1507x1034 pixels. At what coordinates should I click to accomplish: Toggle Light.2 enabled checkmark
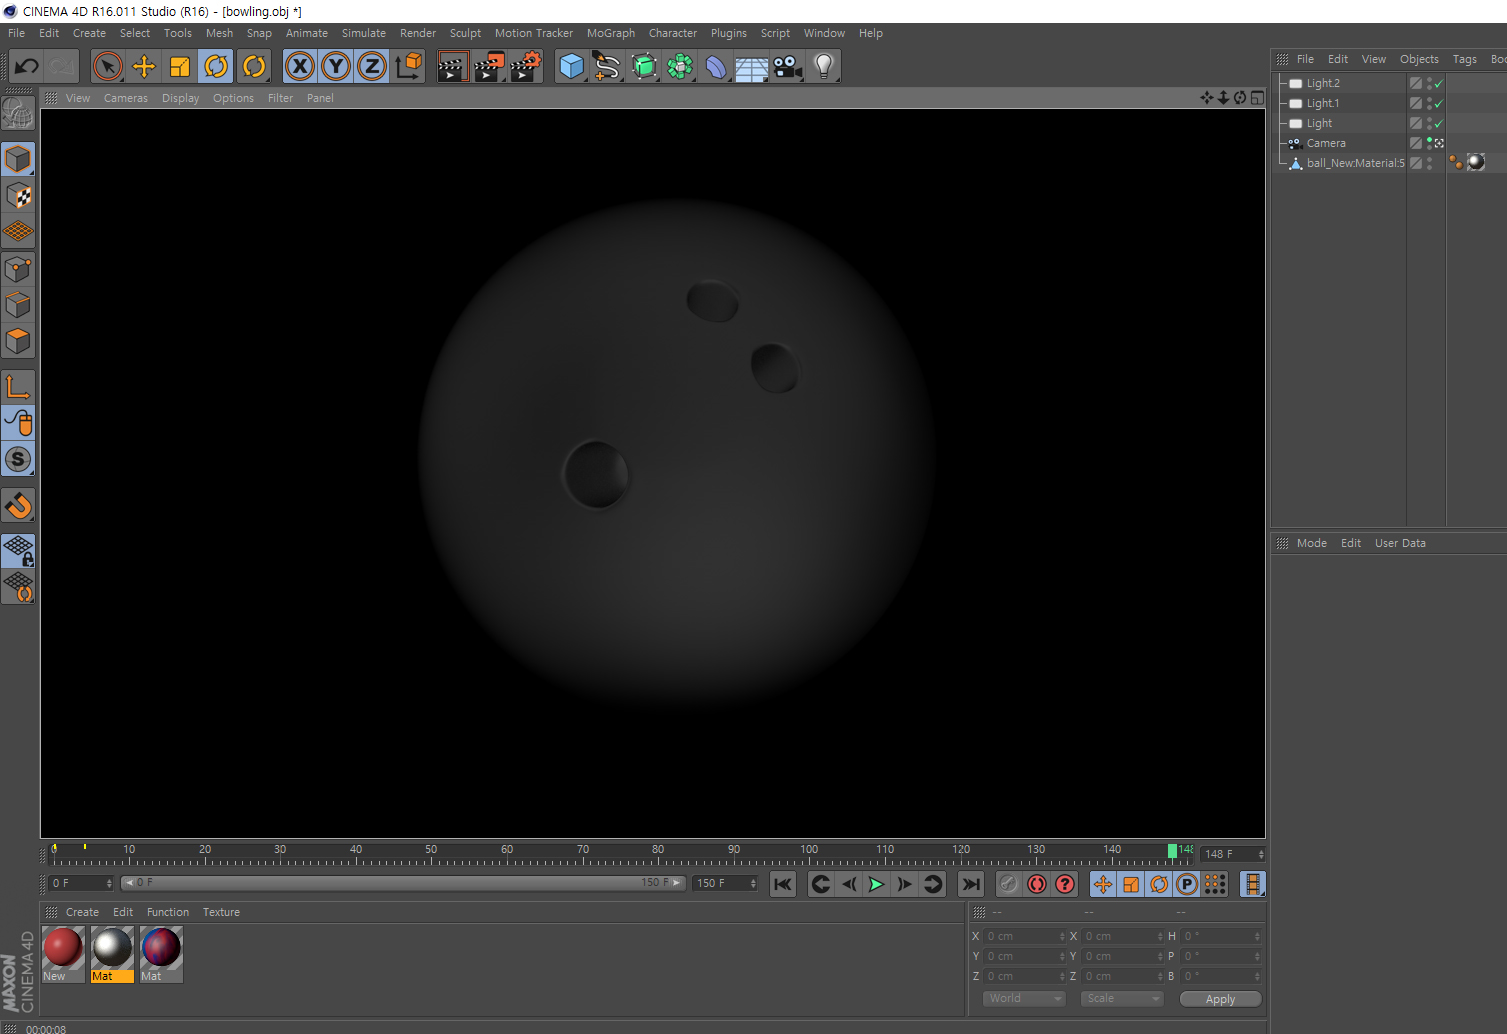click(x=1439, y=83)
